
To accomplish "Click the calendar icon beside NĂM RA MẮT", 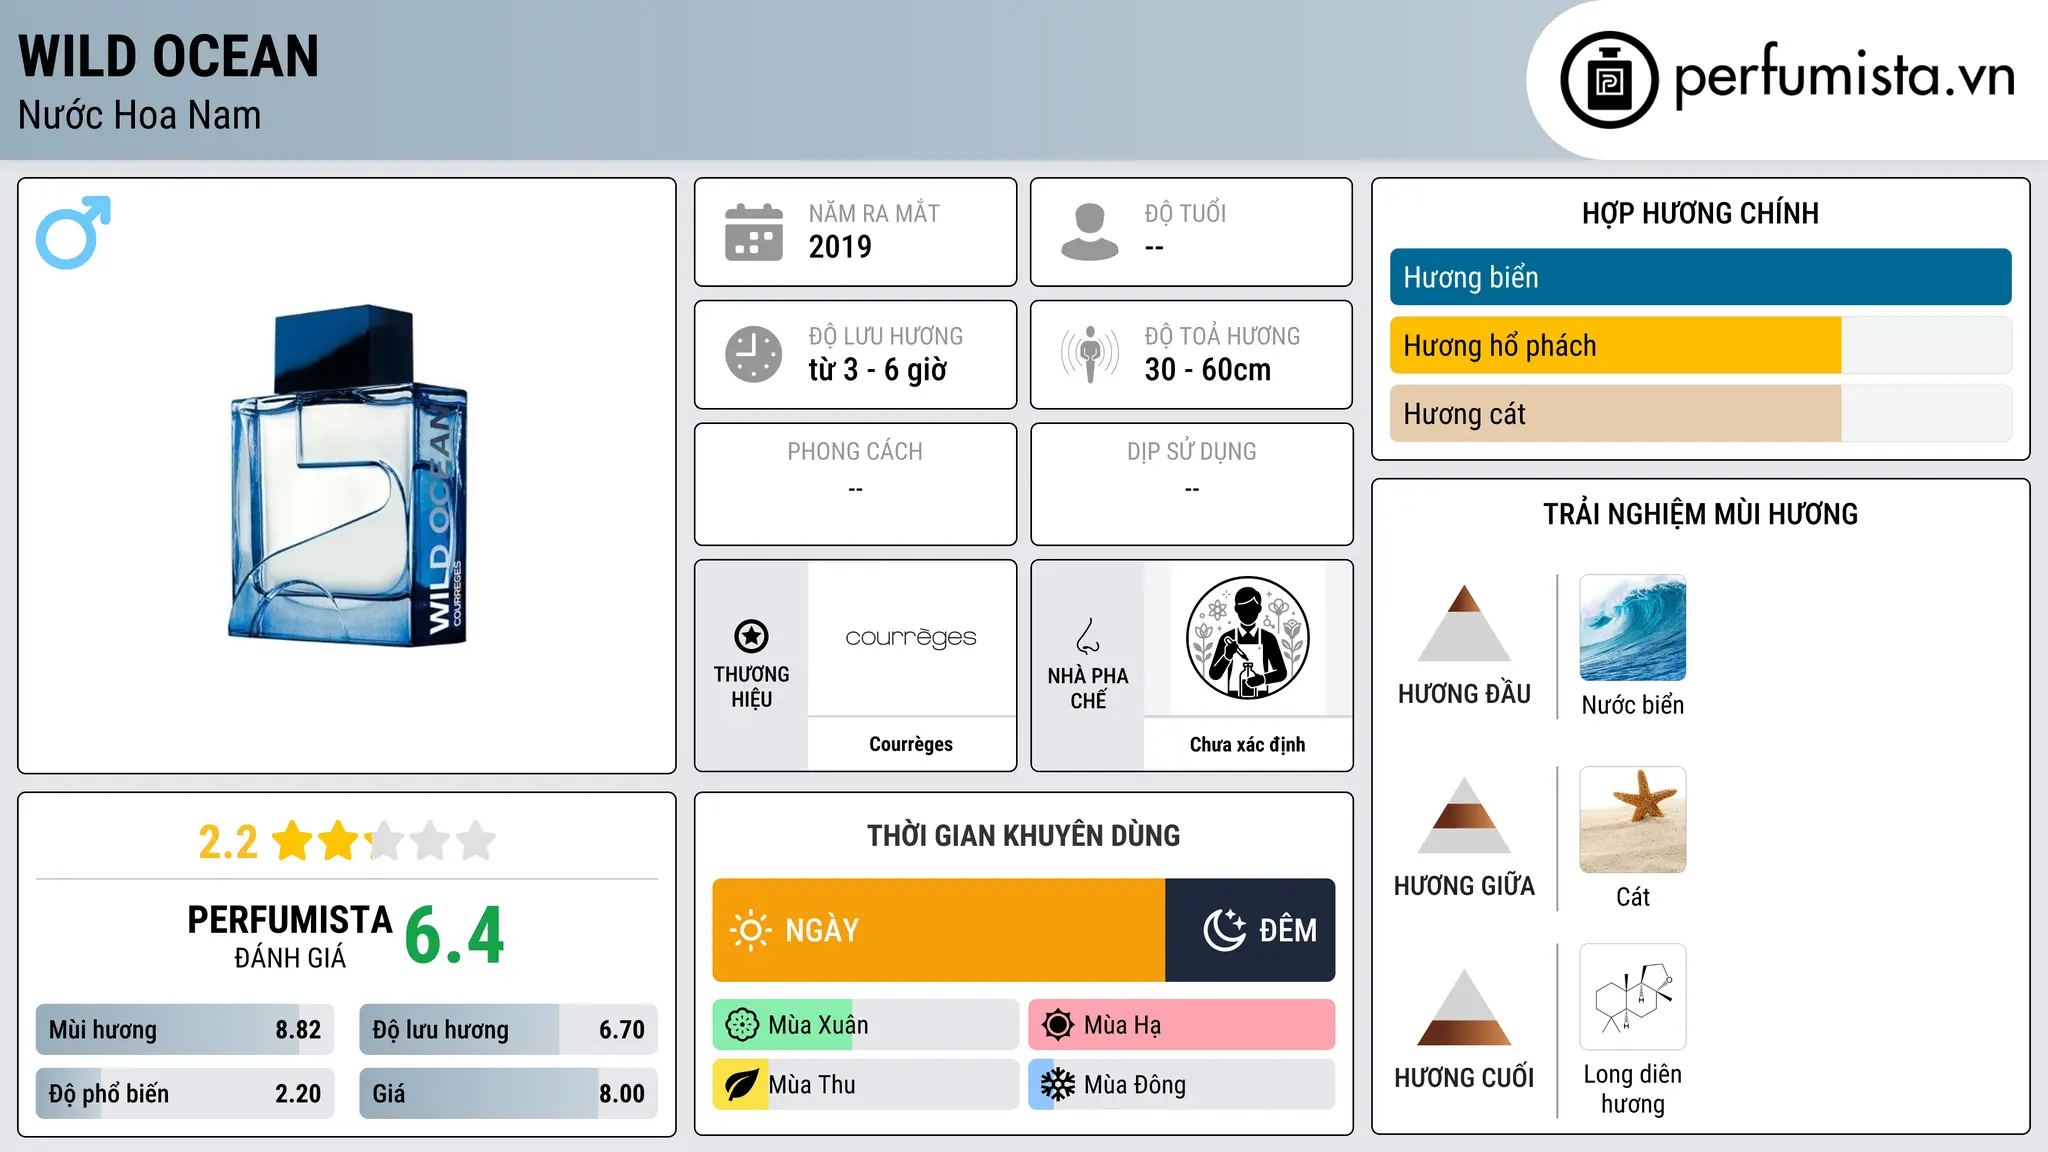I will click(753, 232).
